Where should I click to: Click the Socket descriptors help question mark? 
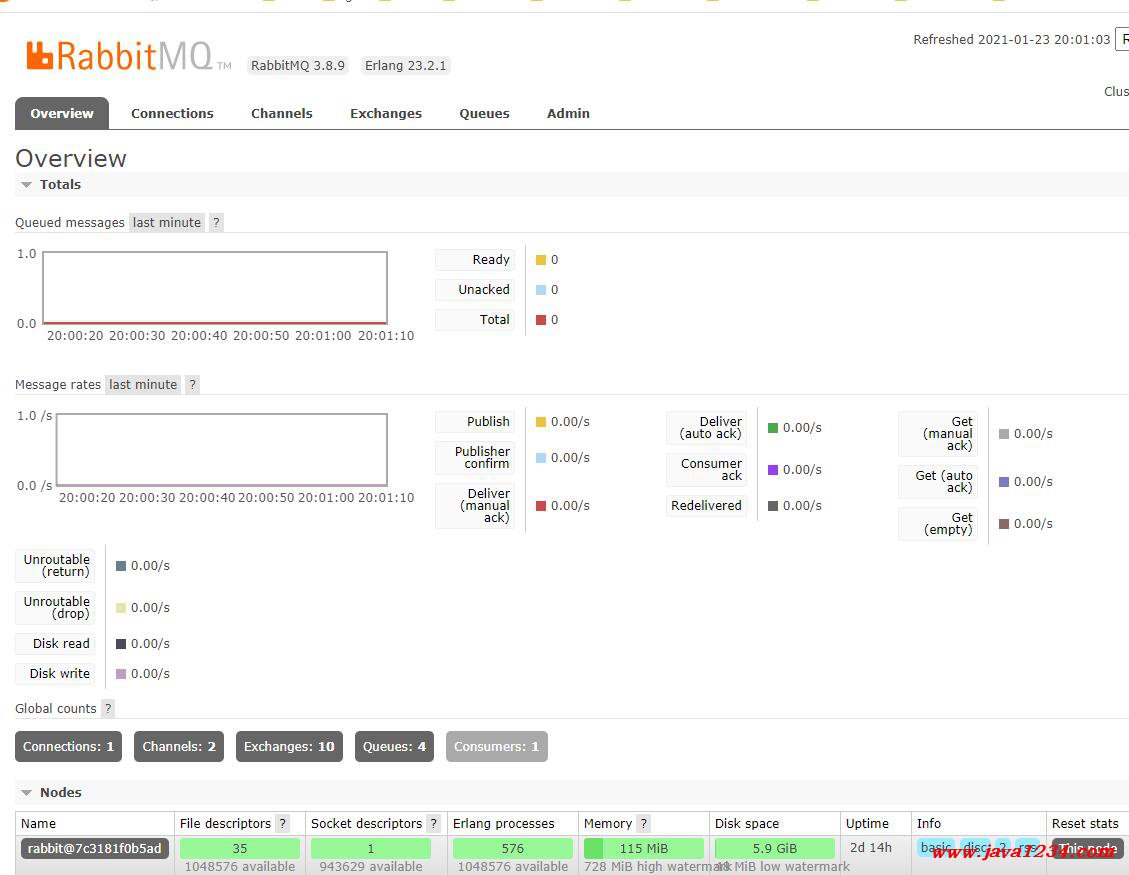coord(433,823)
